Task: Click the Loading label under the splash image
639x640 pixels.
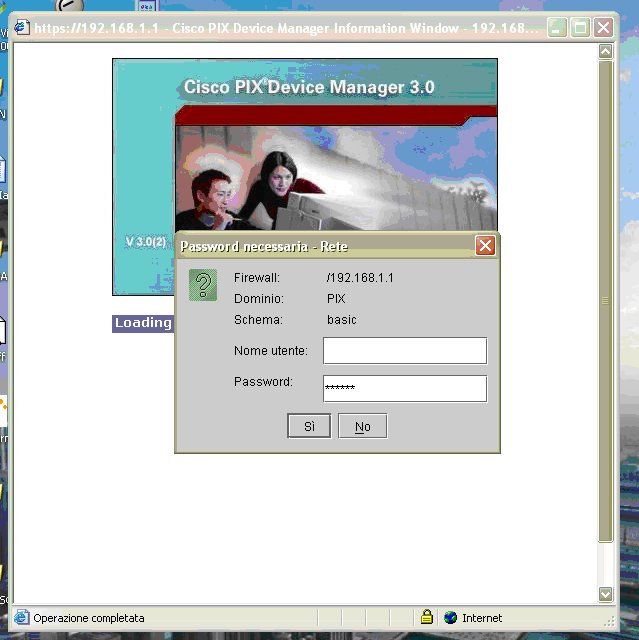Action: [143, 323]
